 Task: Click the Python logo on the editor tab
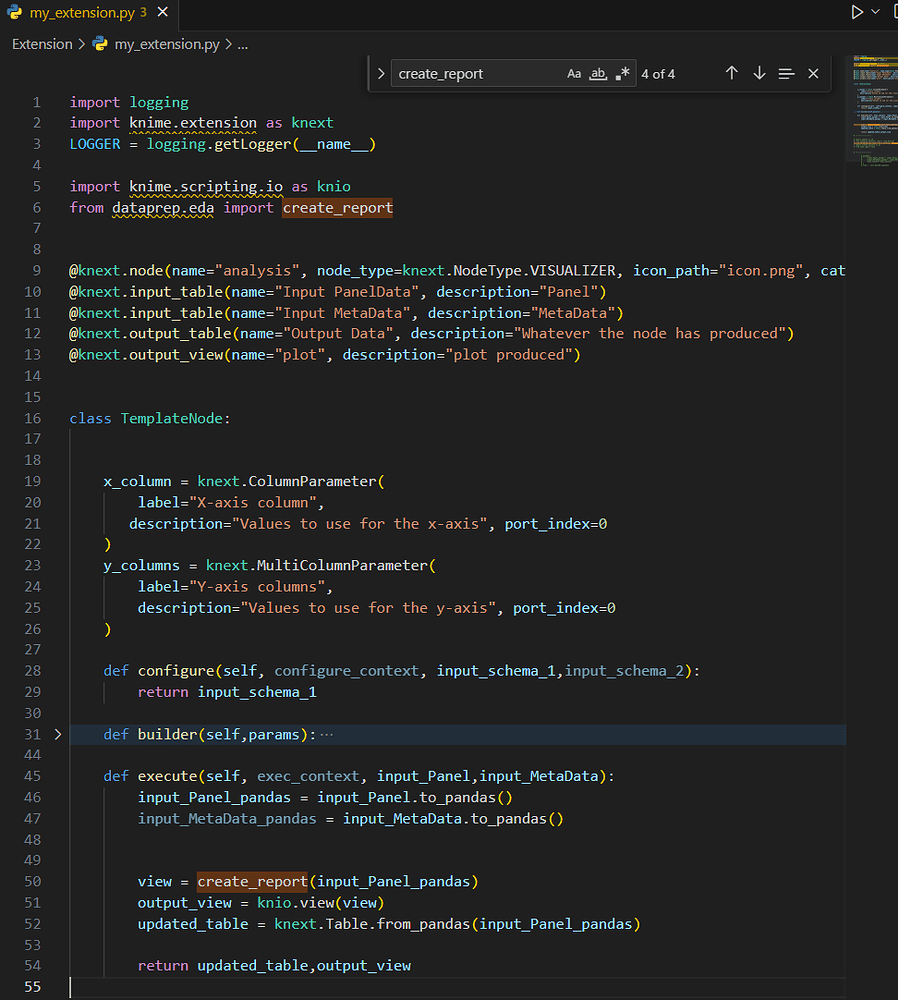coord(16,14)
